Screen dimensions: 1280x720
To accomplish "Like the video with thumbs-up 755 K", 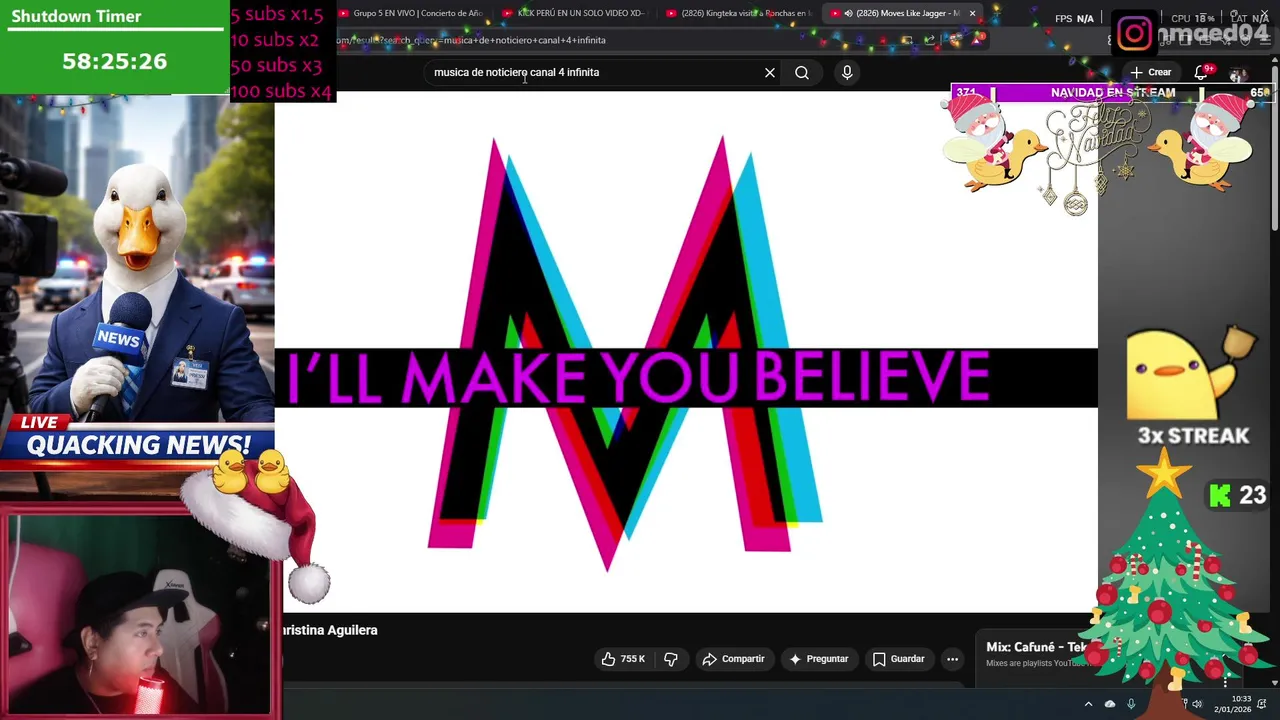I will [x=623, y=659].
